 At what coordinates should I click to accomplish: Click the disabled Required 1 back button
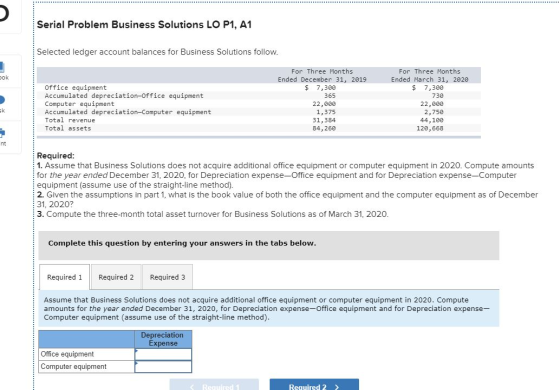point(214,386)
